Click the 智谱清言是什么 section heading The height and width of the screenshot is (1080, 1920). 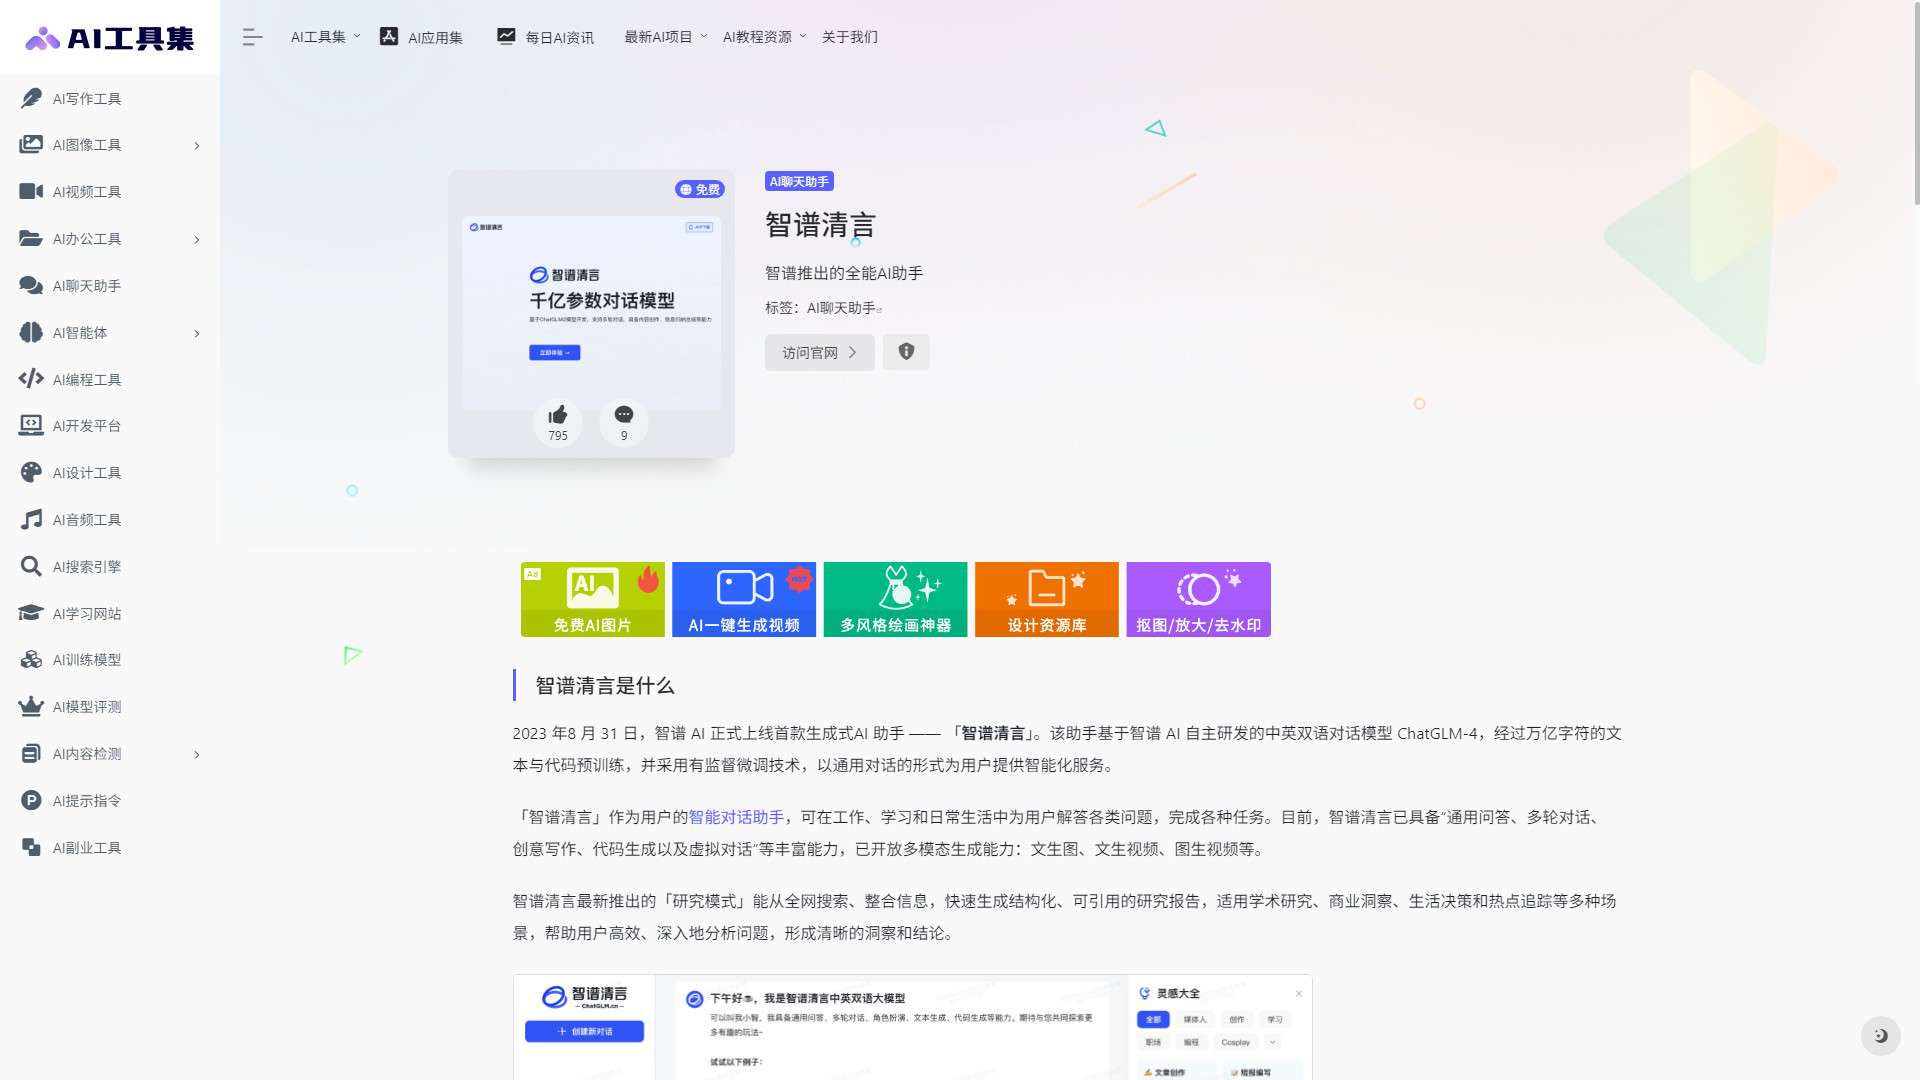click(x=605, y=685)
